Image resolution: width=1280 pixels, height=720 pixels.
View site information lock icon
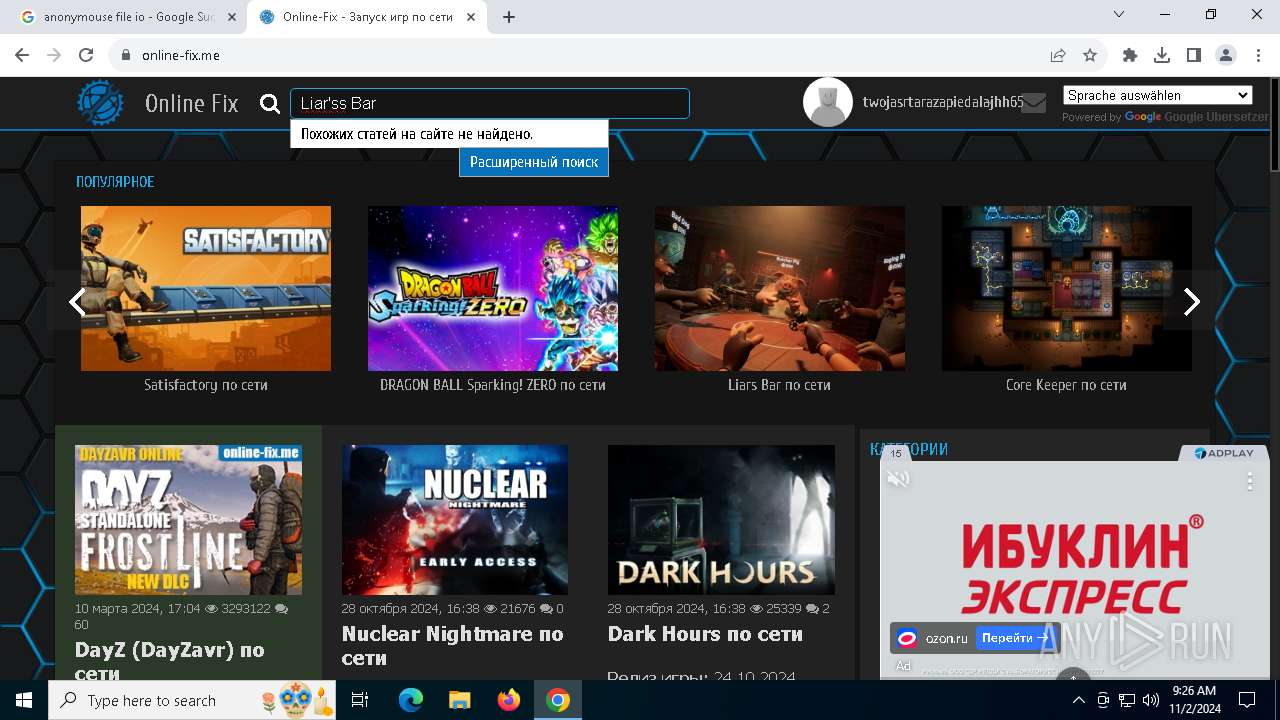[x=126, y=56]
